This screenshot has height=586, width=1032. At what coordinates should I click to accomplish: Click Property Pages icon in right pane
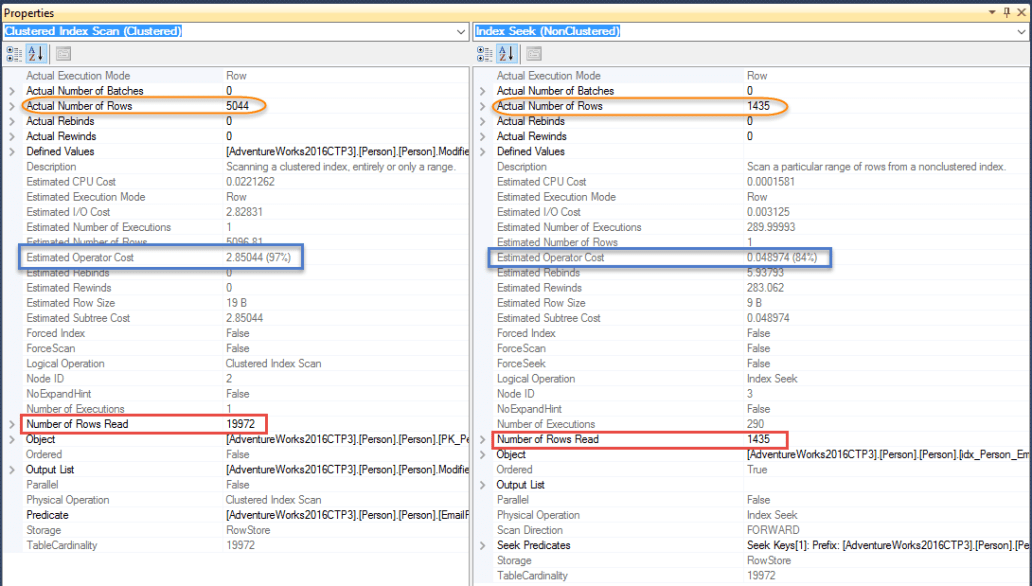530,53
